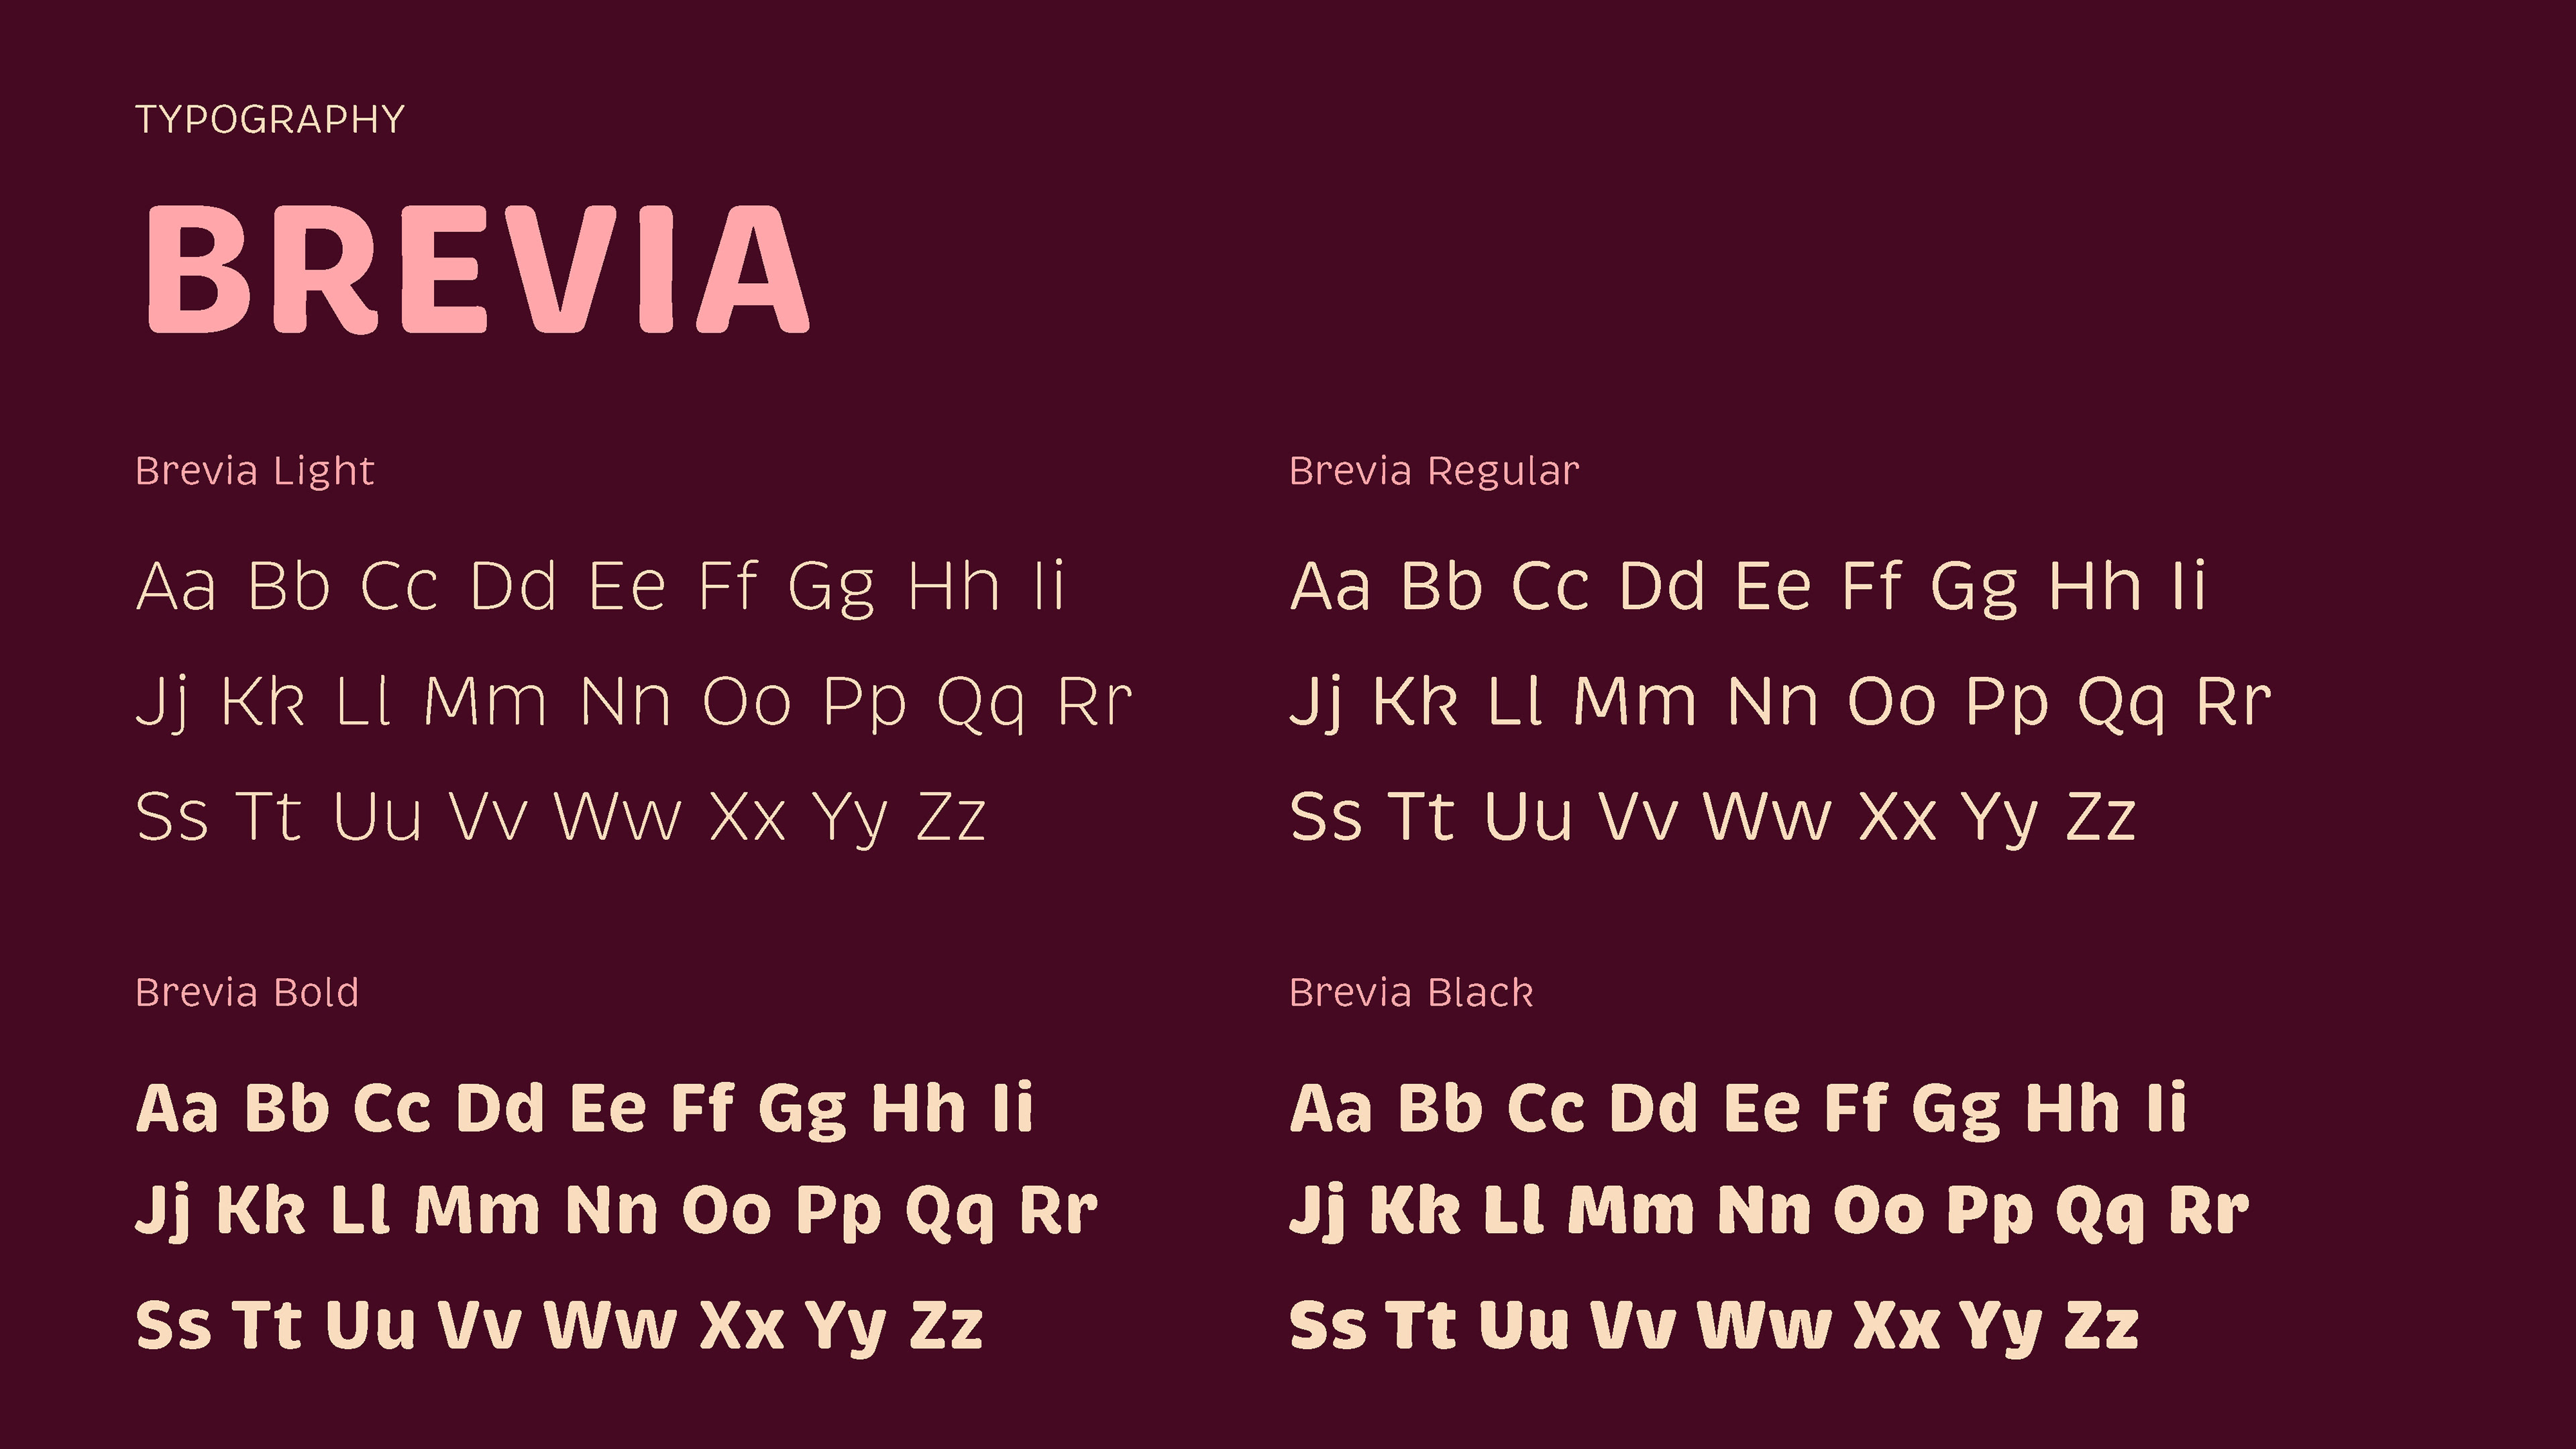Click the Light weight 'Aa' specimen
The height and width of the screenshot is (1449, 2576).
[x=176, y=586]
